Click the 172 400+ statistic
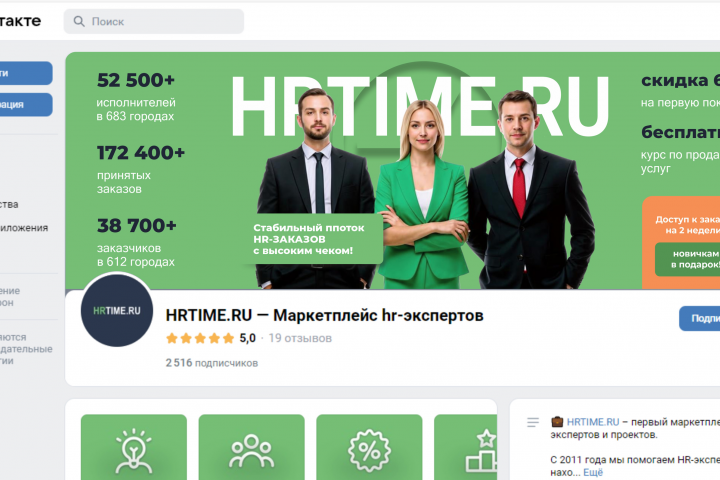 pyautogui.click(x=141, y=152)
